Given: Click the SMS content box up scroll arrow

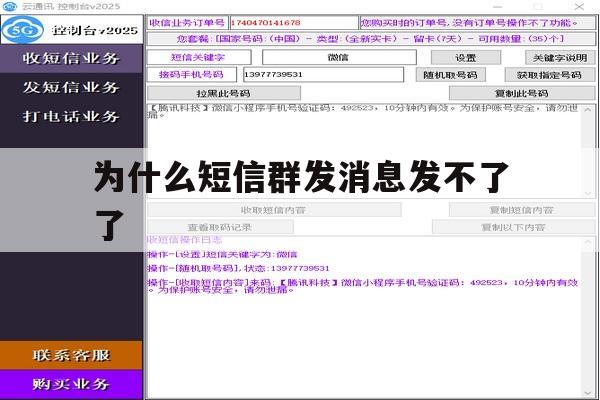Looking at the screenshot, I should click(588, 110).
